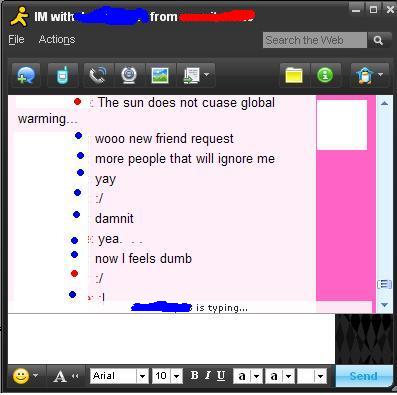The width and height of the screenshot is (397, 395).
Task: Click the scroll down arrow in chat
Action: (384, 305)
